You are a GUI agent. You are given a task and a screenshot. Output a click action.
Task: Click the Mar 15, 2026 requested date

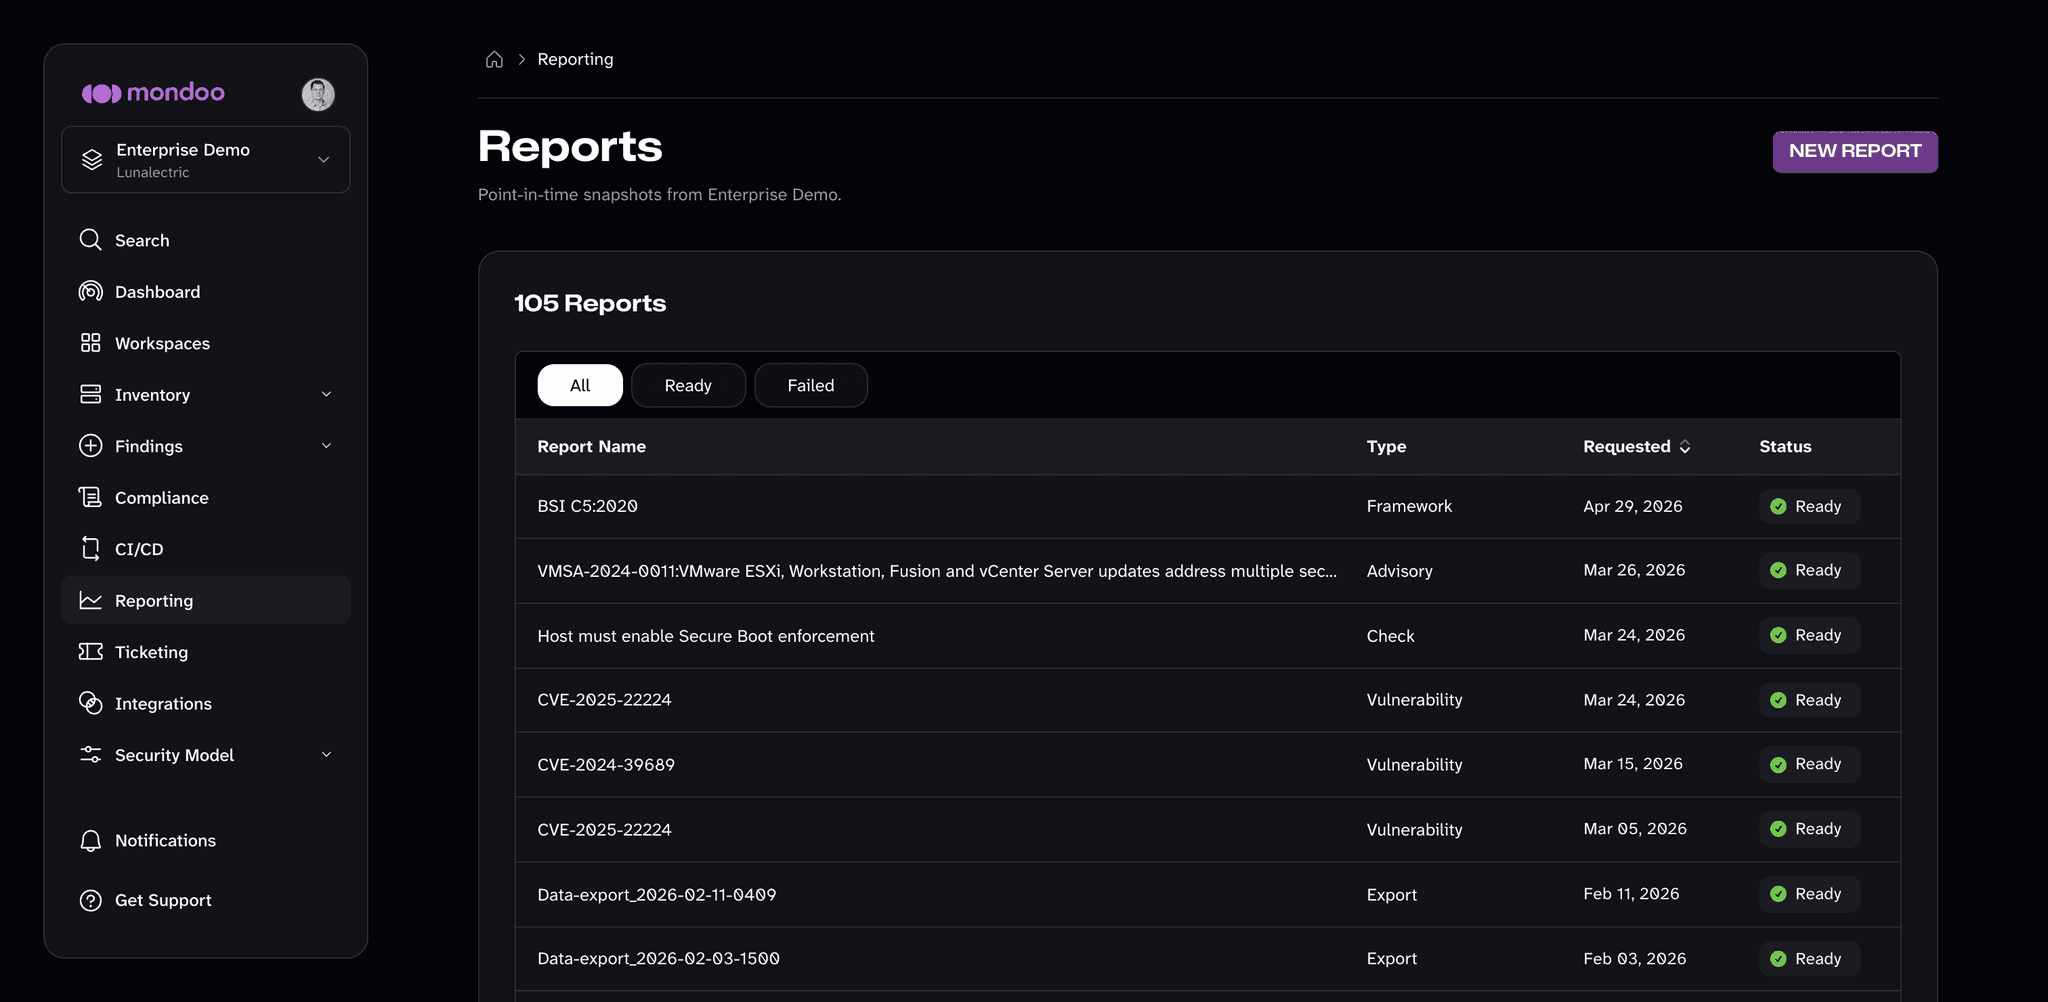click(x=1633, y=764)
